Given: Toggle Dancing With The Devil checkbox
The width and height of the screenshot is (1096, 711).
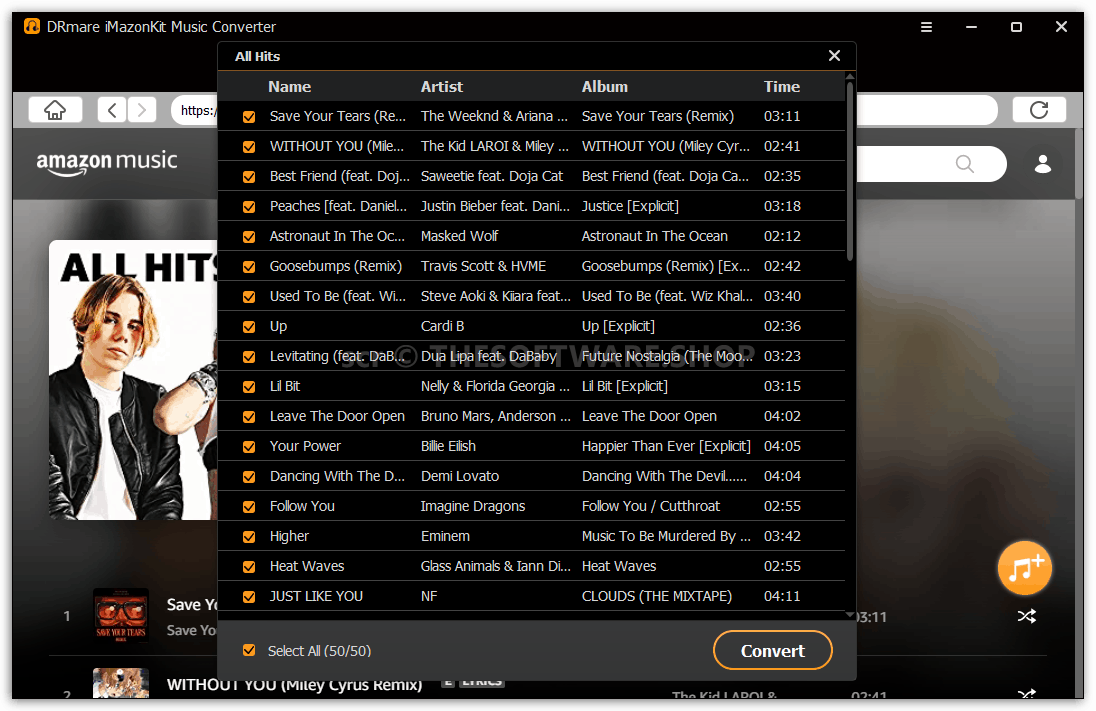Looking at the screenshot, I should 249,477.
